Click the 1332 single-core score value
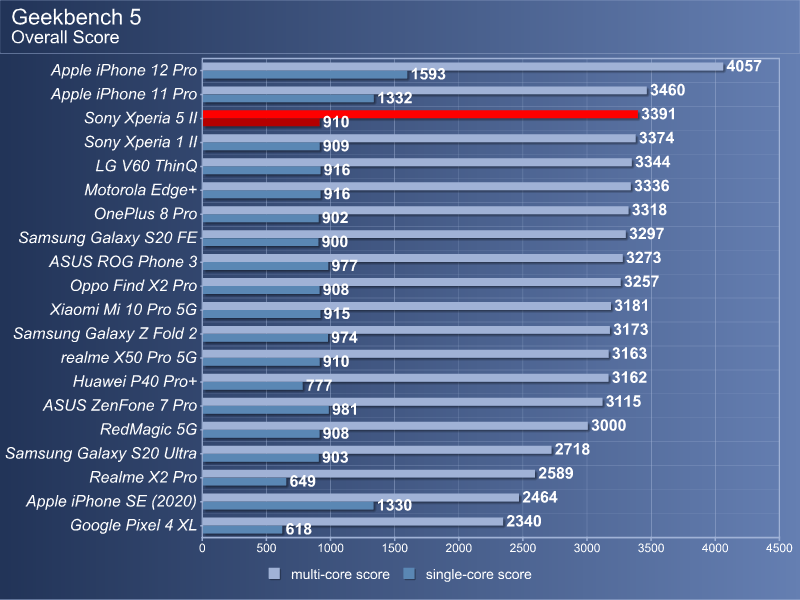This screenshot has width=800, height=600. tap(395, 98)
